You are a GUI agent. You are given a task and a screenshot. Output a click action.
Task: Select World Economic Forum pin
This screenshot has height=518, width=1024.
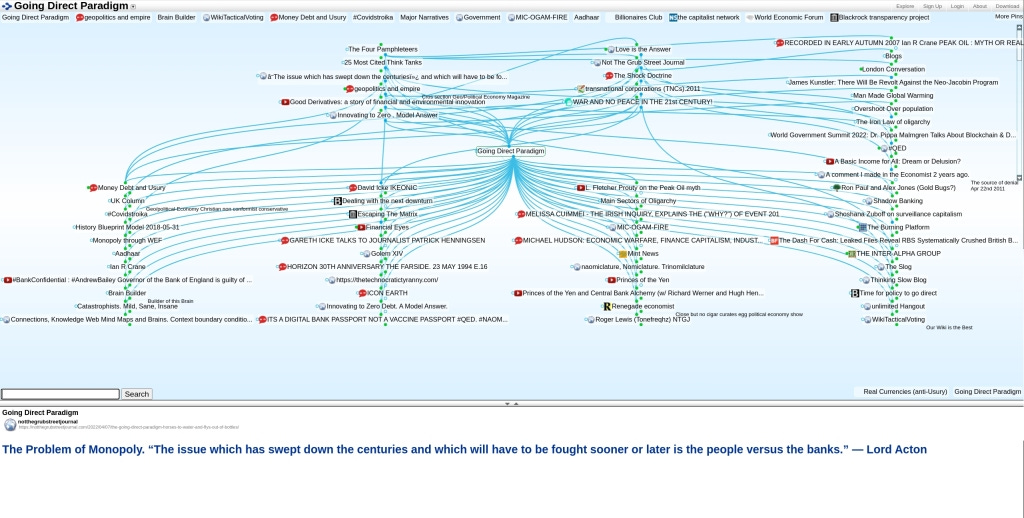pos(788,18)
